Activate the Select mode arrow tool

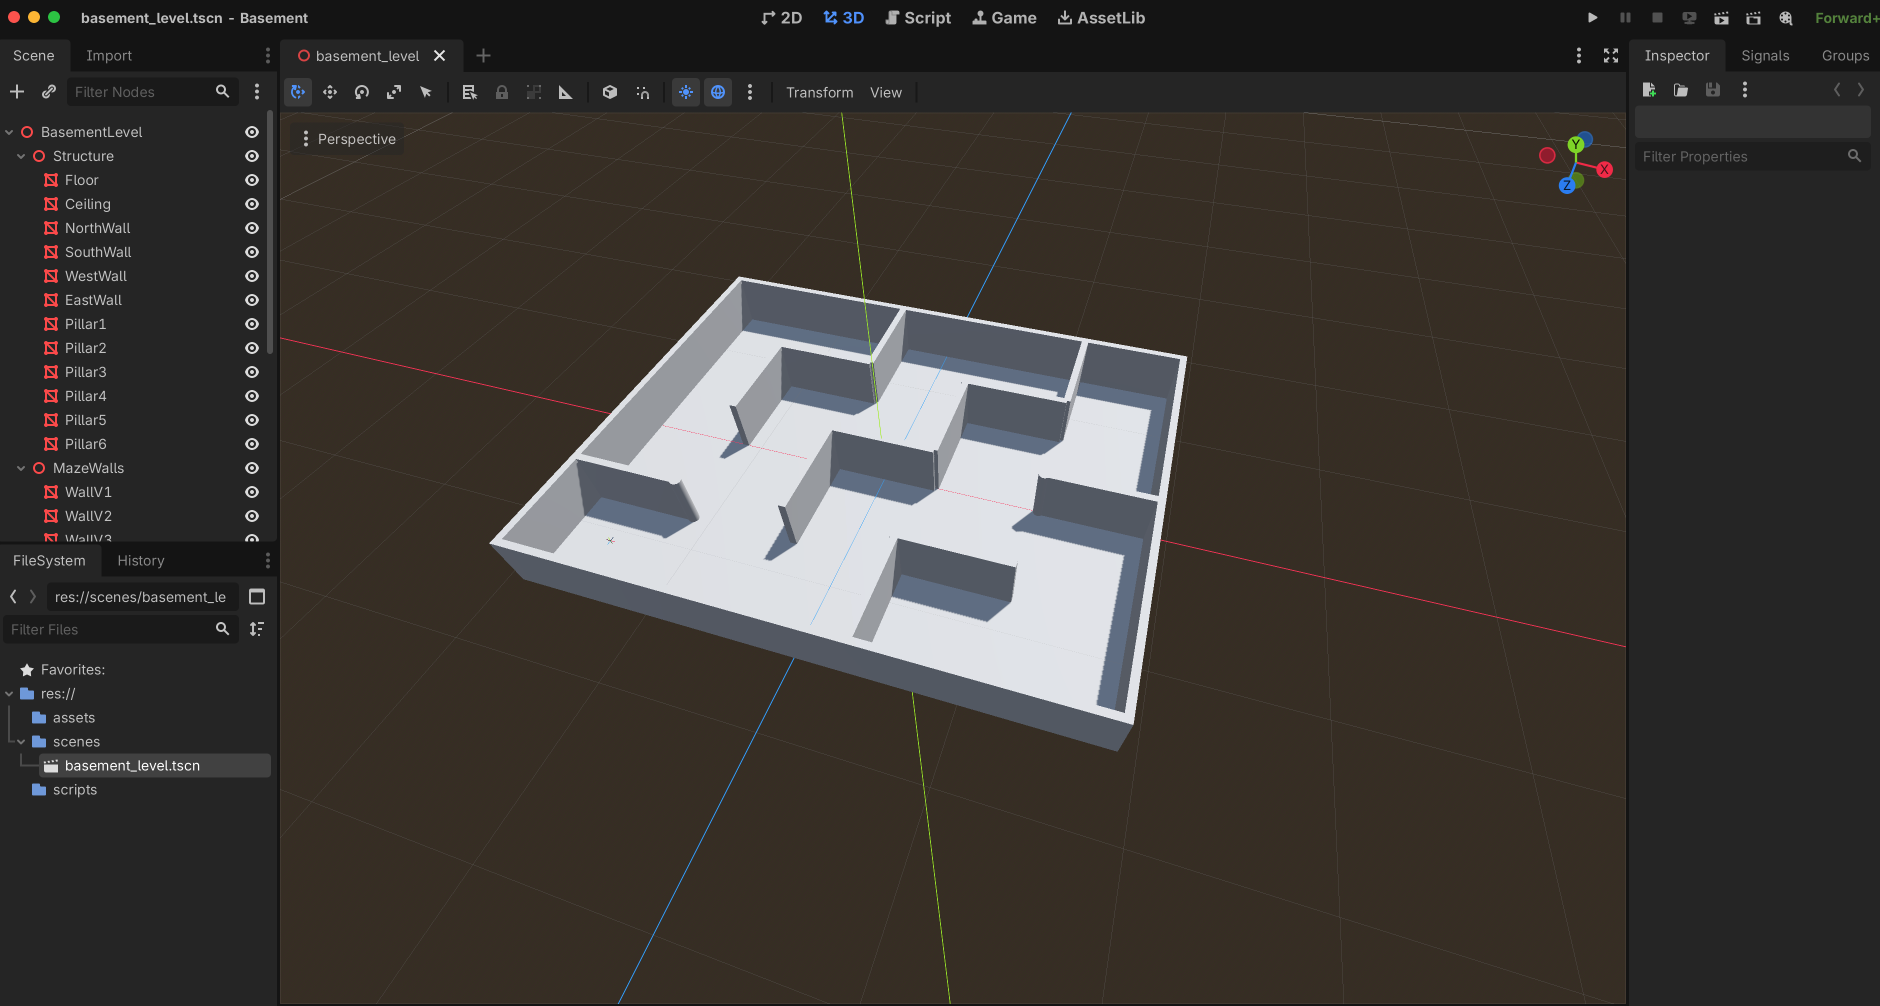coord(425,92)
